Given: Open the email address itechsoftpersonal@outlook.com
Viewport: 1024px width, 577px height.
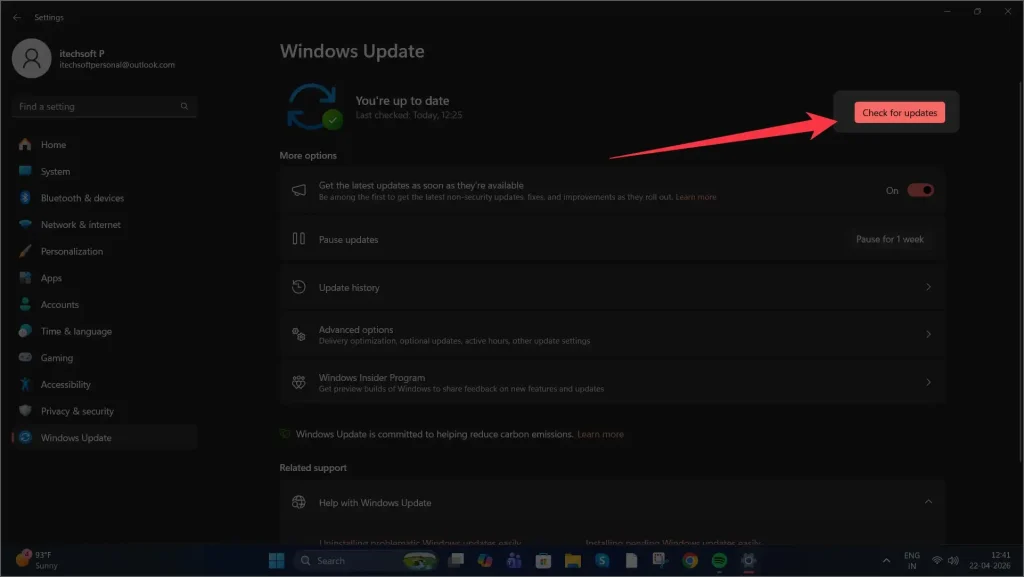Looking at the screenshot, I should [x=117, y=65].
